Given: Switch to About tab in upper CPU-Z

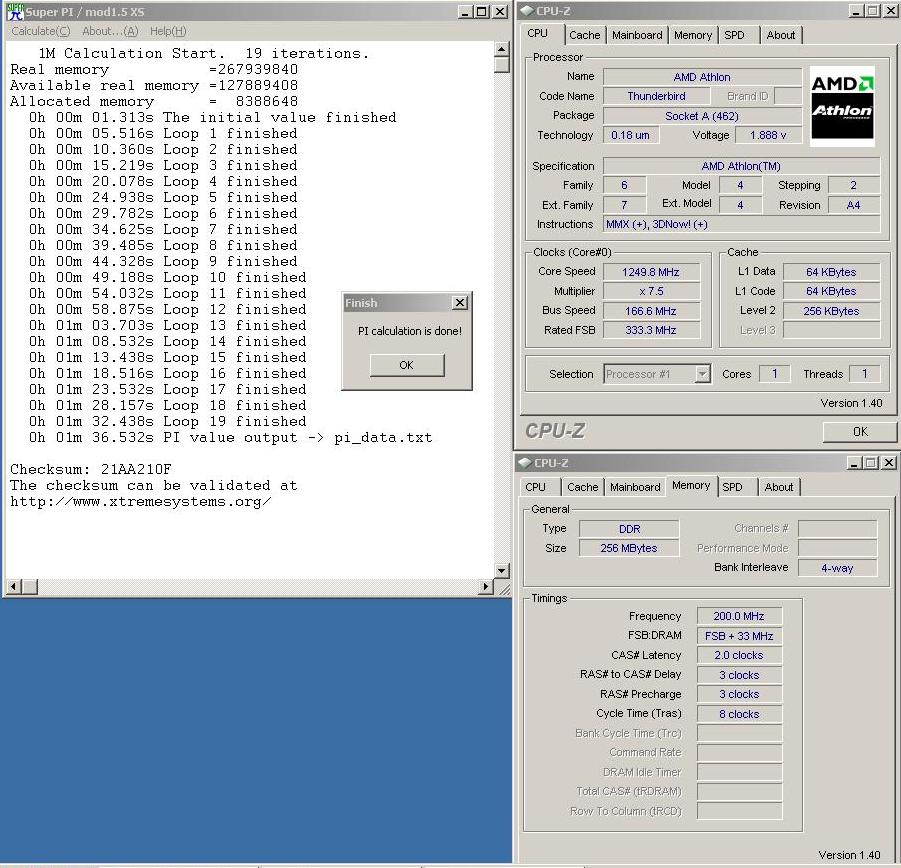Looking at the screenshot, I should [781, 35].
